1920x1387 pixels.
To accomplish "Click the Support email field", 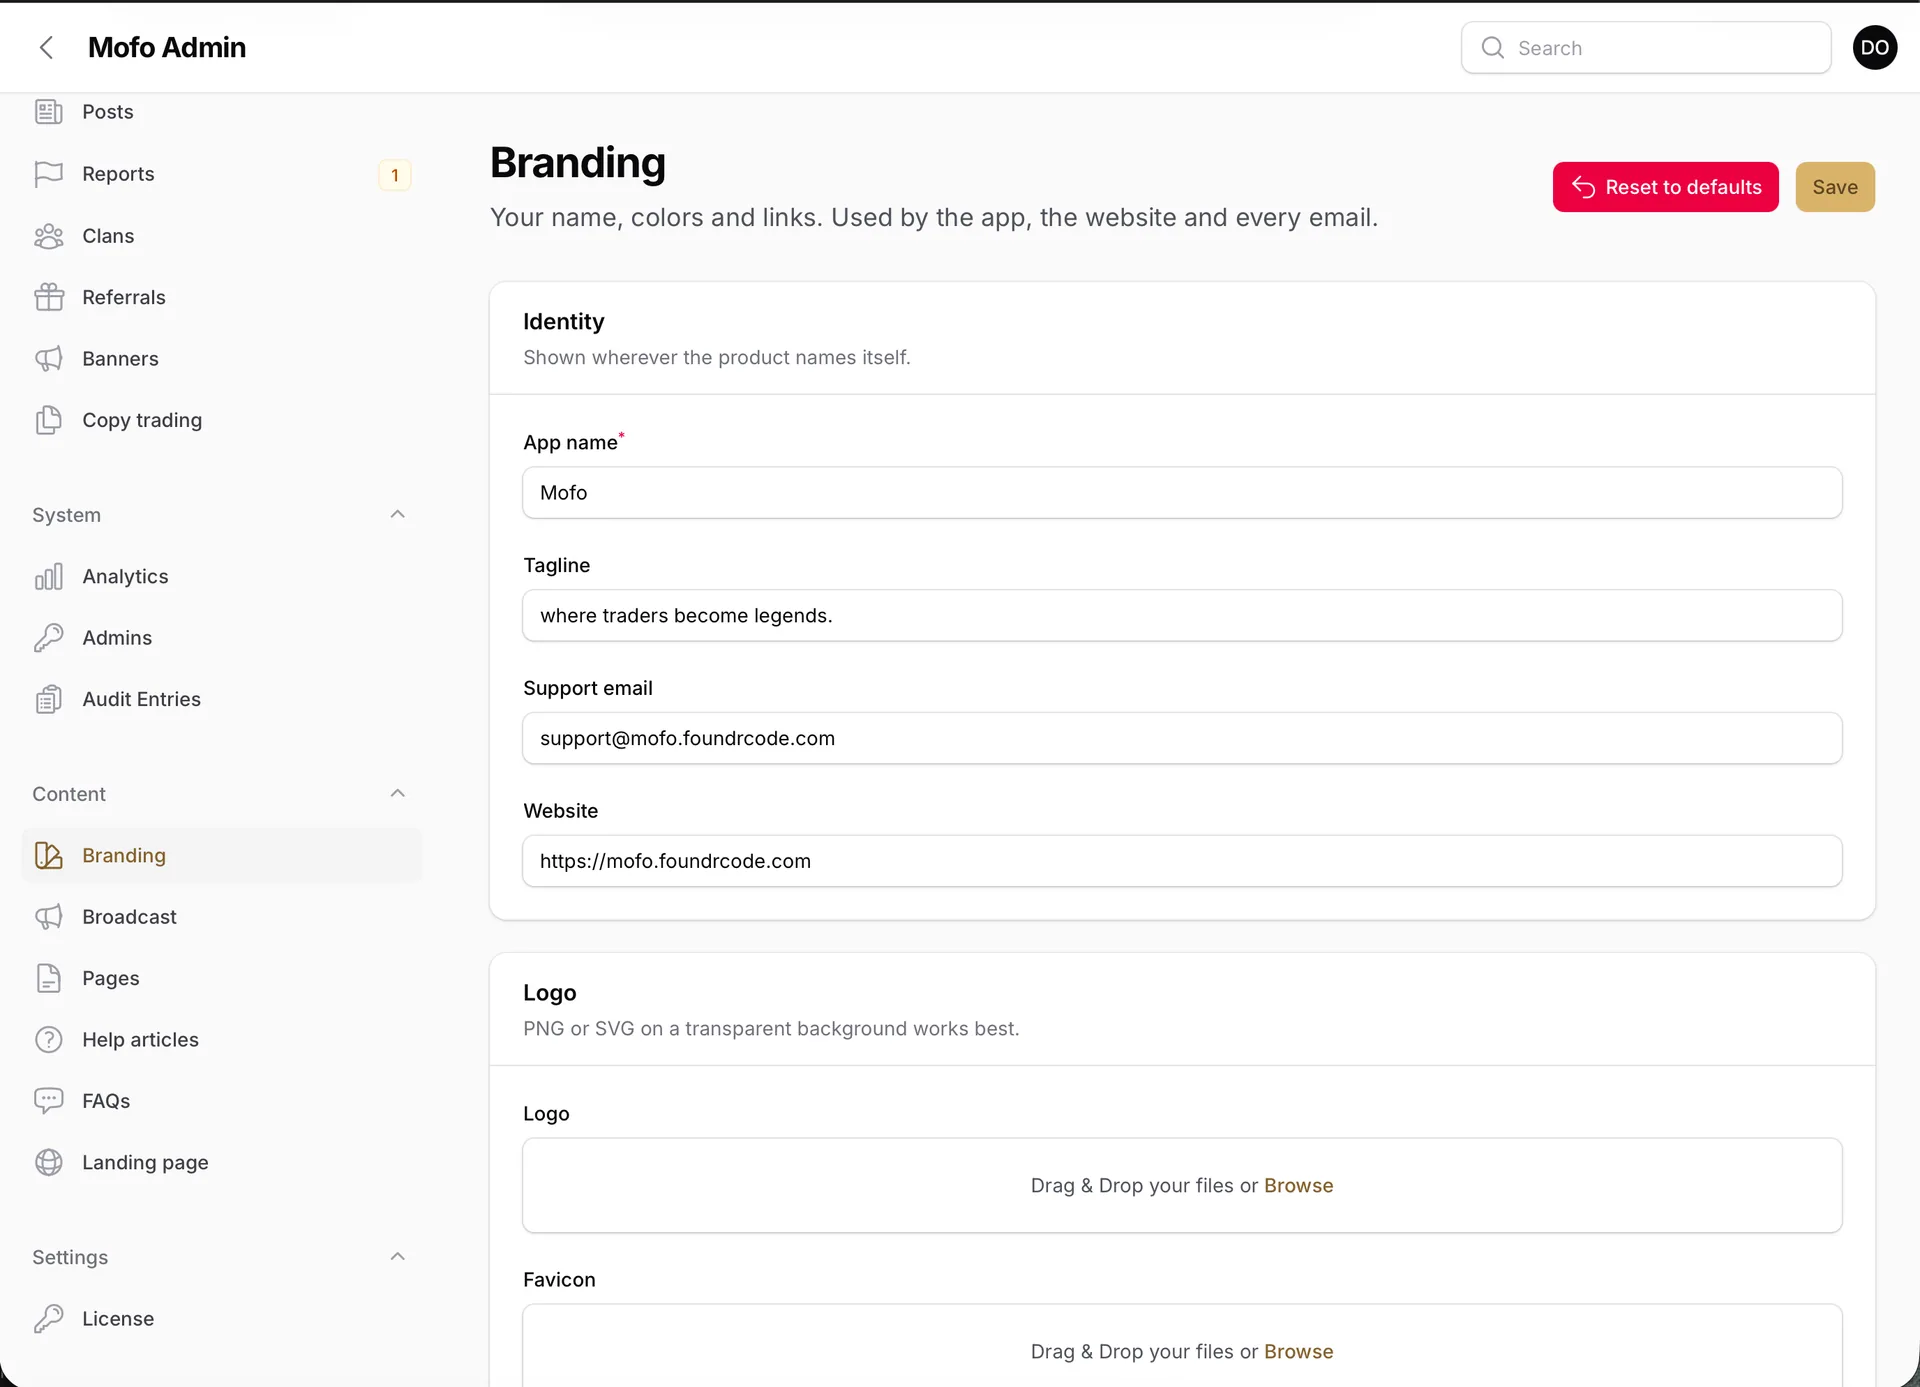I will pyautogui.click(x=1182, y=738).
